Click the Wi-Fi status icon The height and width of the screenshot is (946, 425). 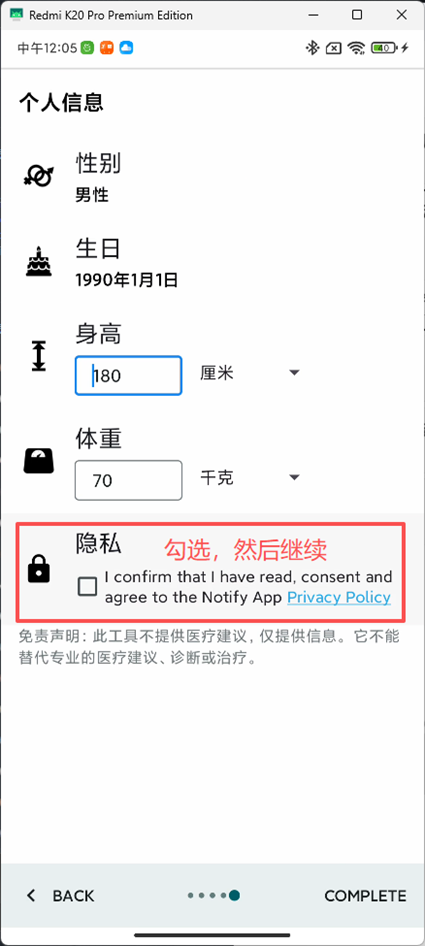click(x=357, y=48)
